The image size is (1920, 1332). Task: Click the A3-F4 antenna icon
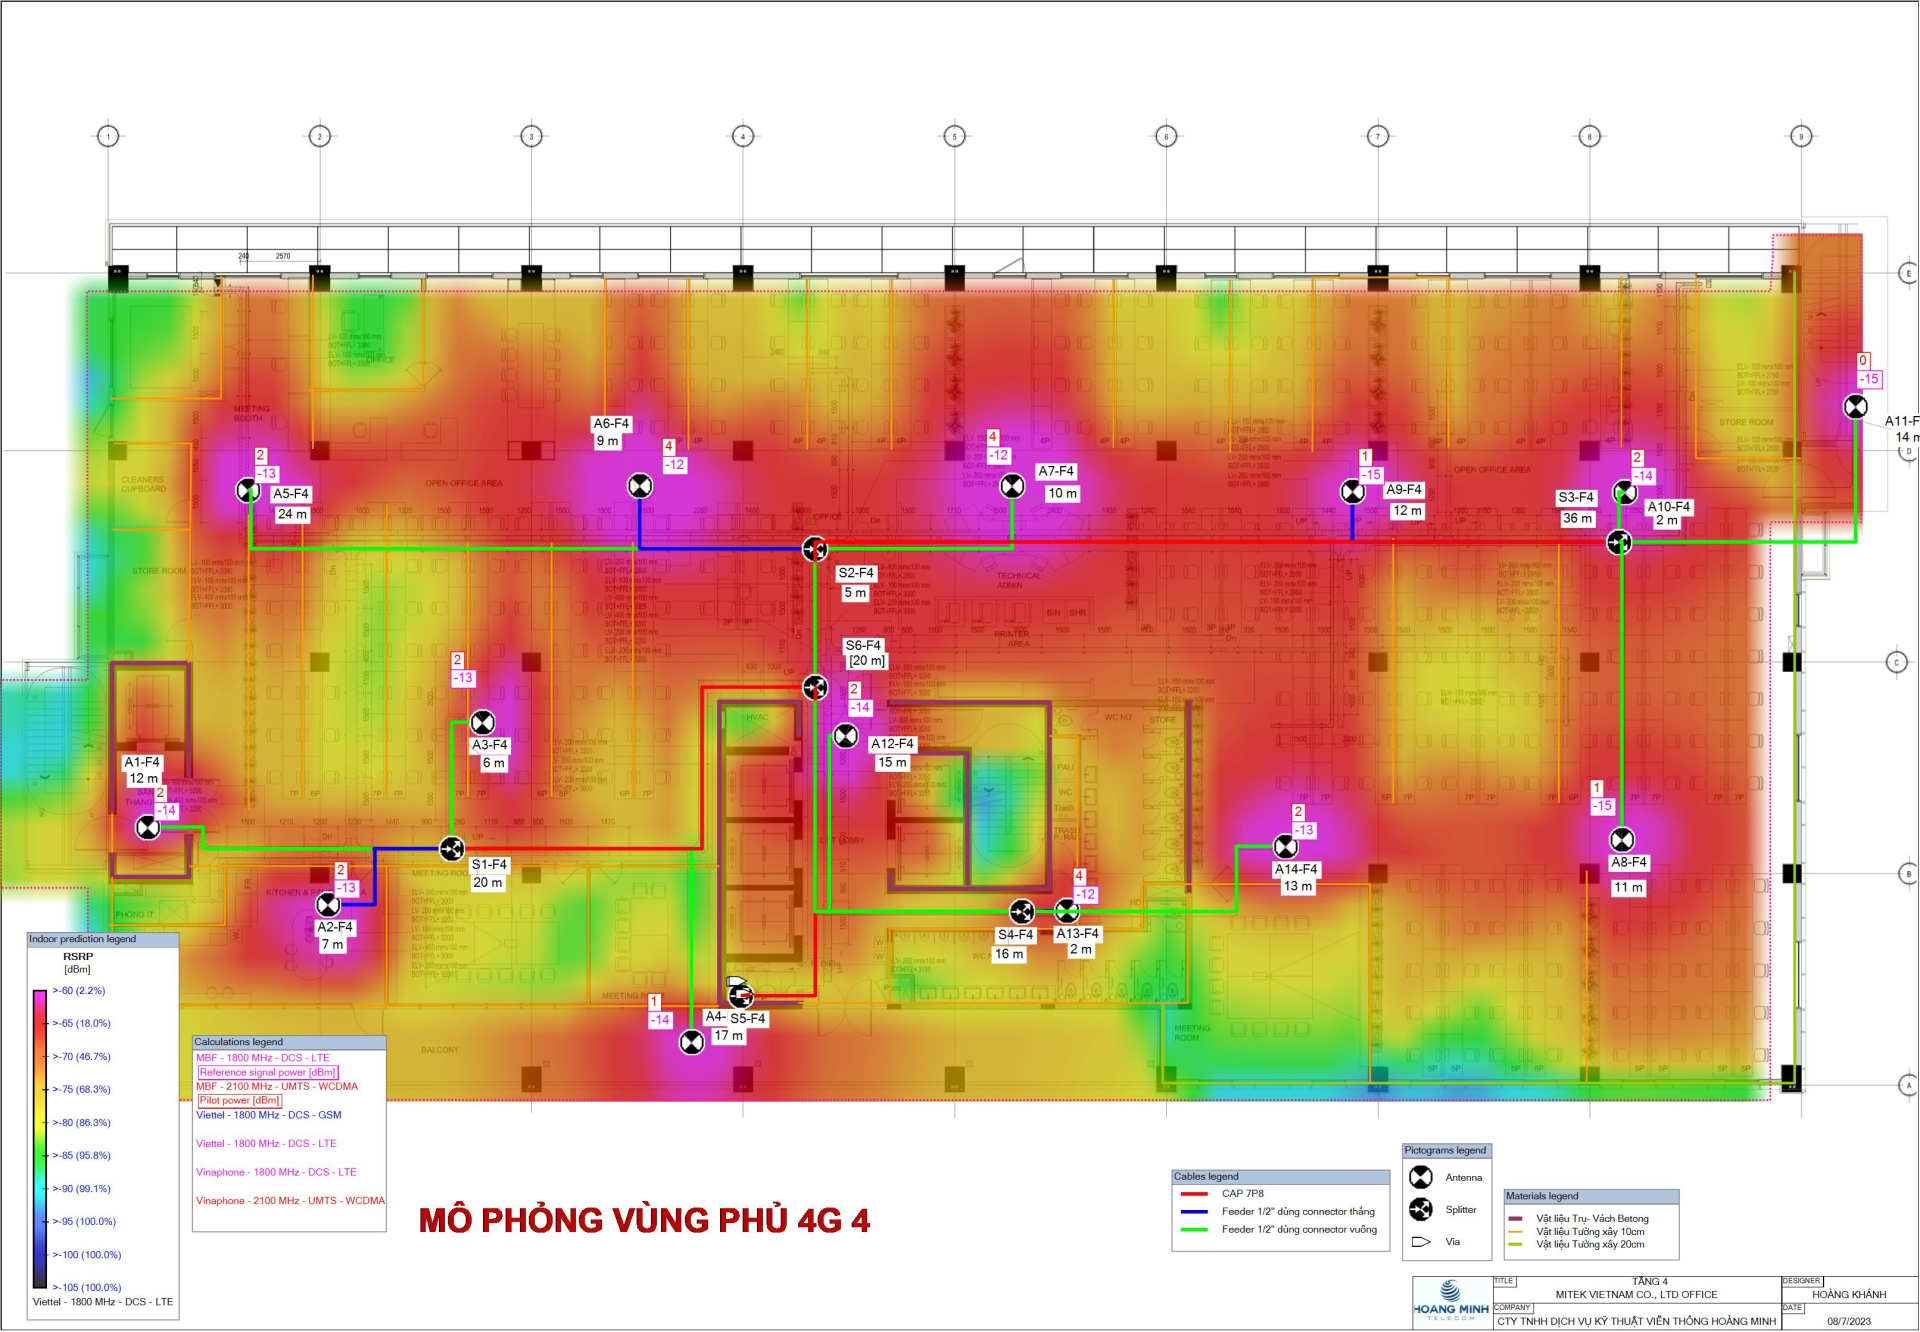pyautogui.click(x=482, y=722)
